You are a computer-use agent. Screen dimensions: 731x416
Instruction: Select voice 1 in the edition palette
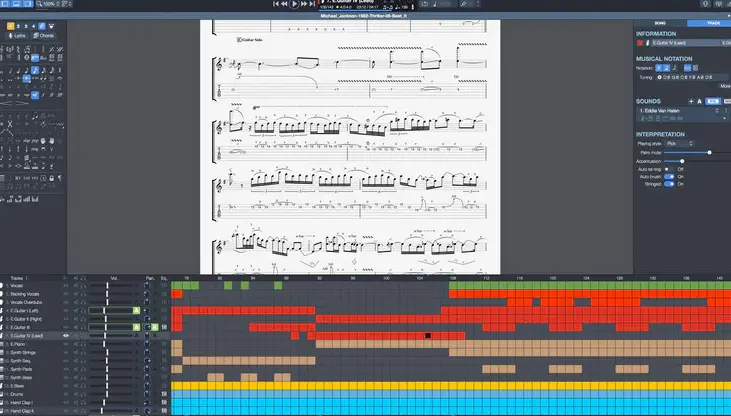(10, 26)
